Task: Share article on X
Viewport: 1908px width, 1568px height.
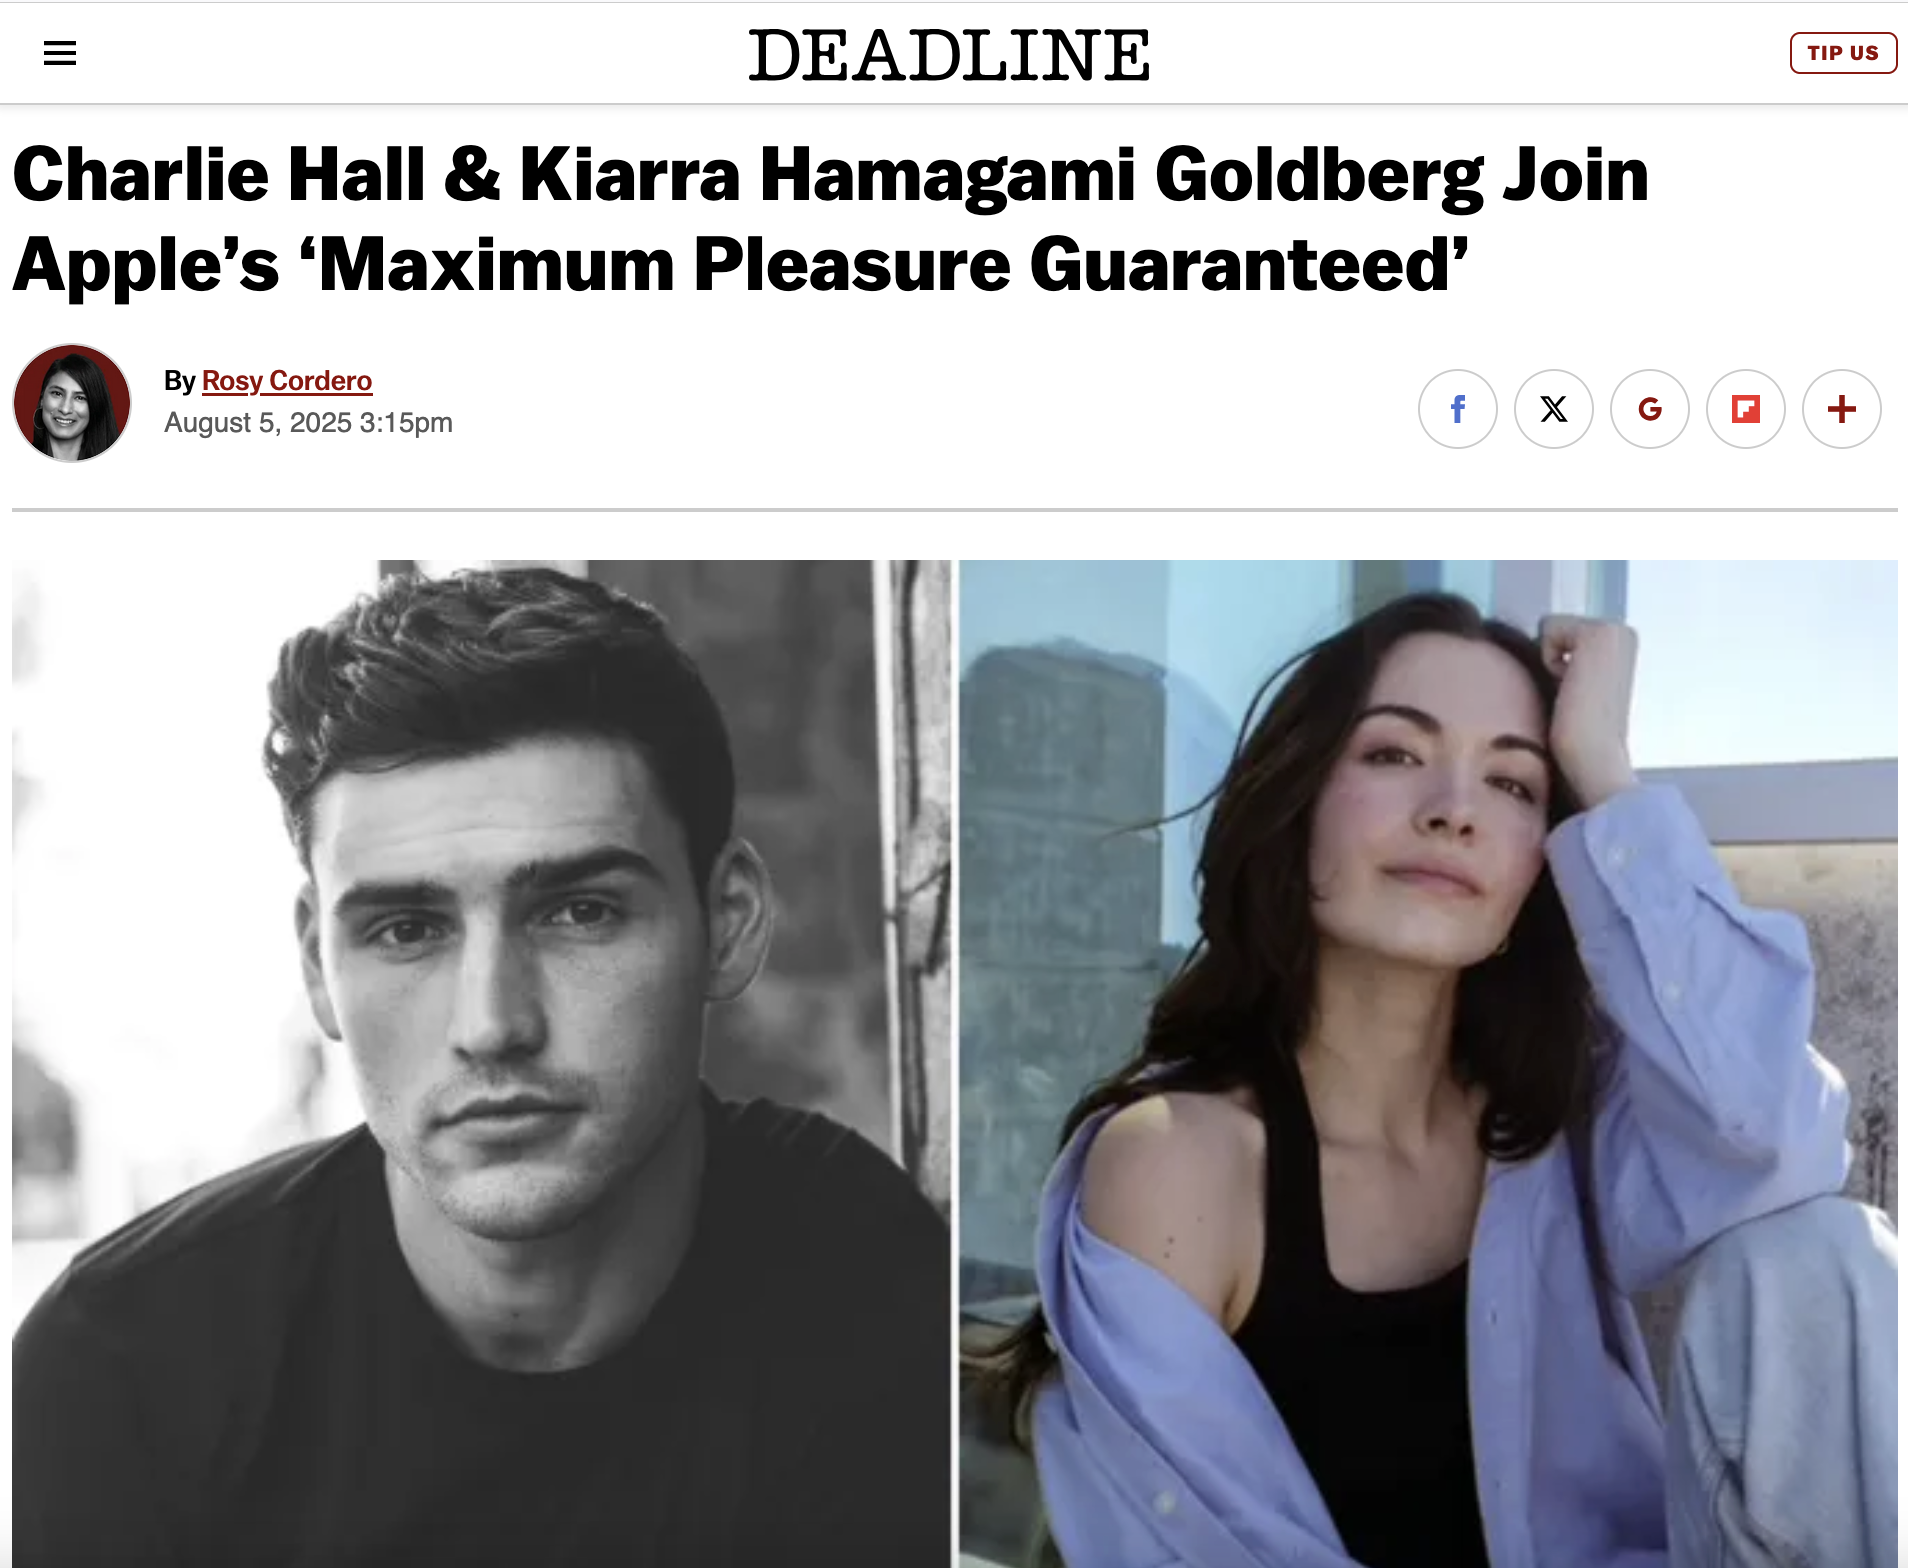Action: [1553, 409]
